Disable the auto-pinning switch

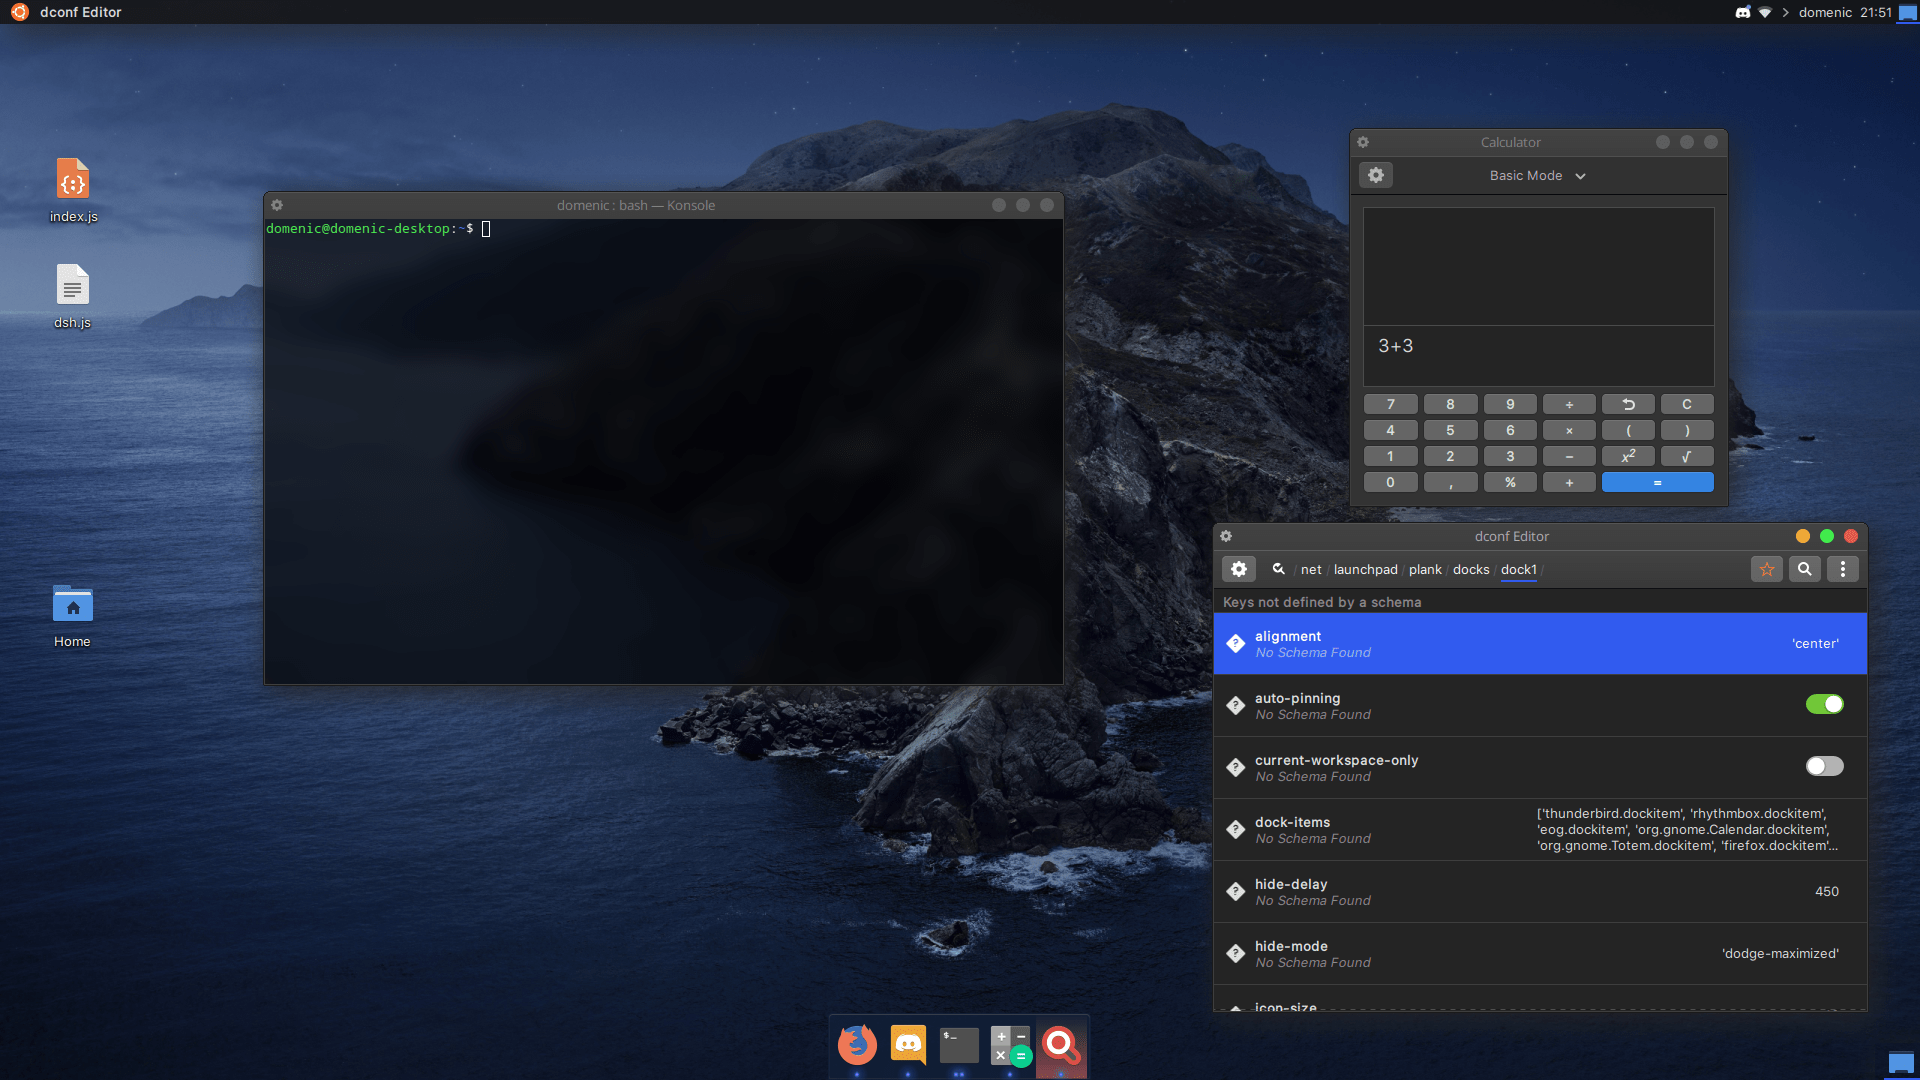(x=1825, y=704)
